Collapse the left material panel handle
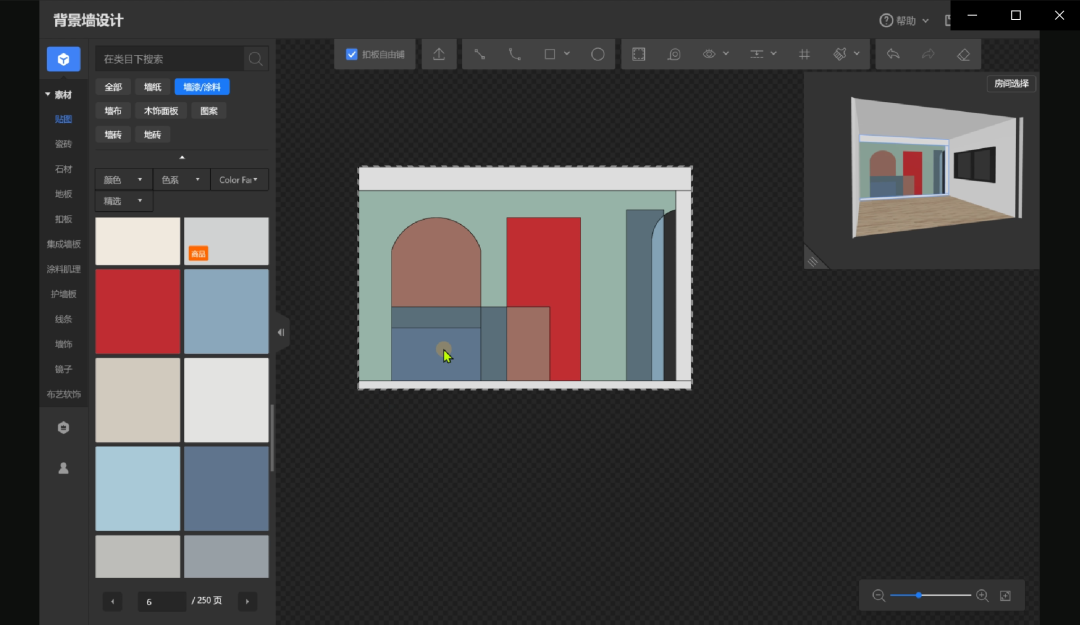This screenshot has width=1080, height=625. (281, 332)
